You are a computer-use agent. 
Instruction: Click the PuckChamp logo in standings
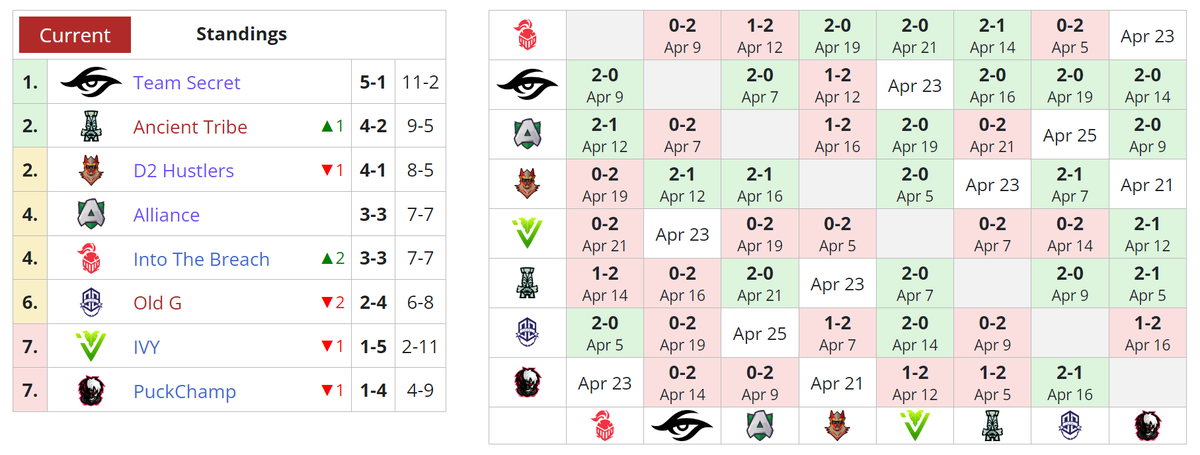(91, 390)
